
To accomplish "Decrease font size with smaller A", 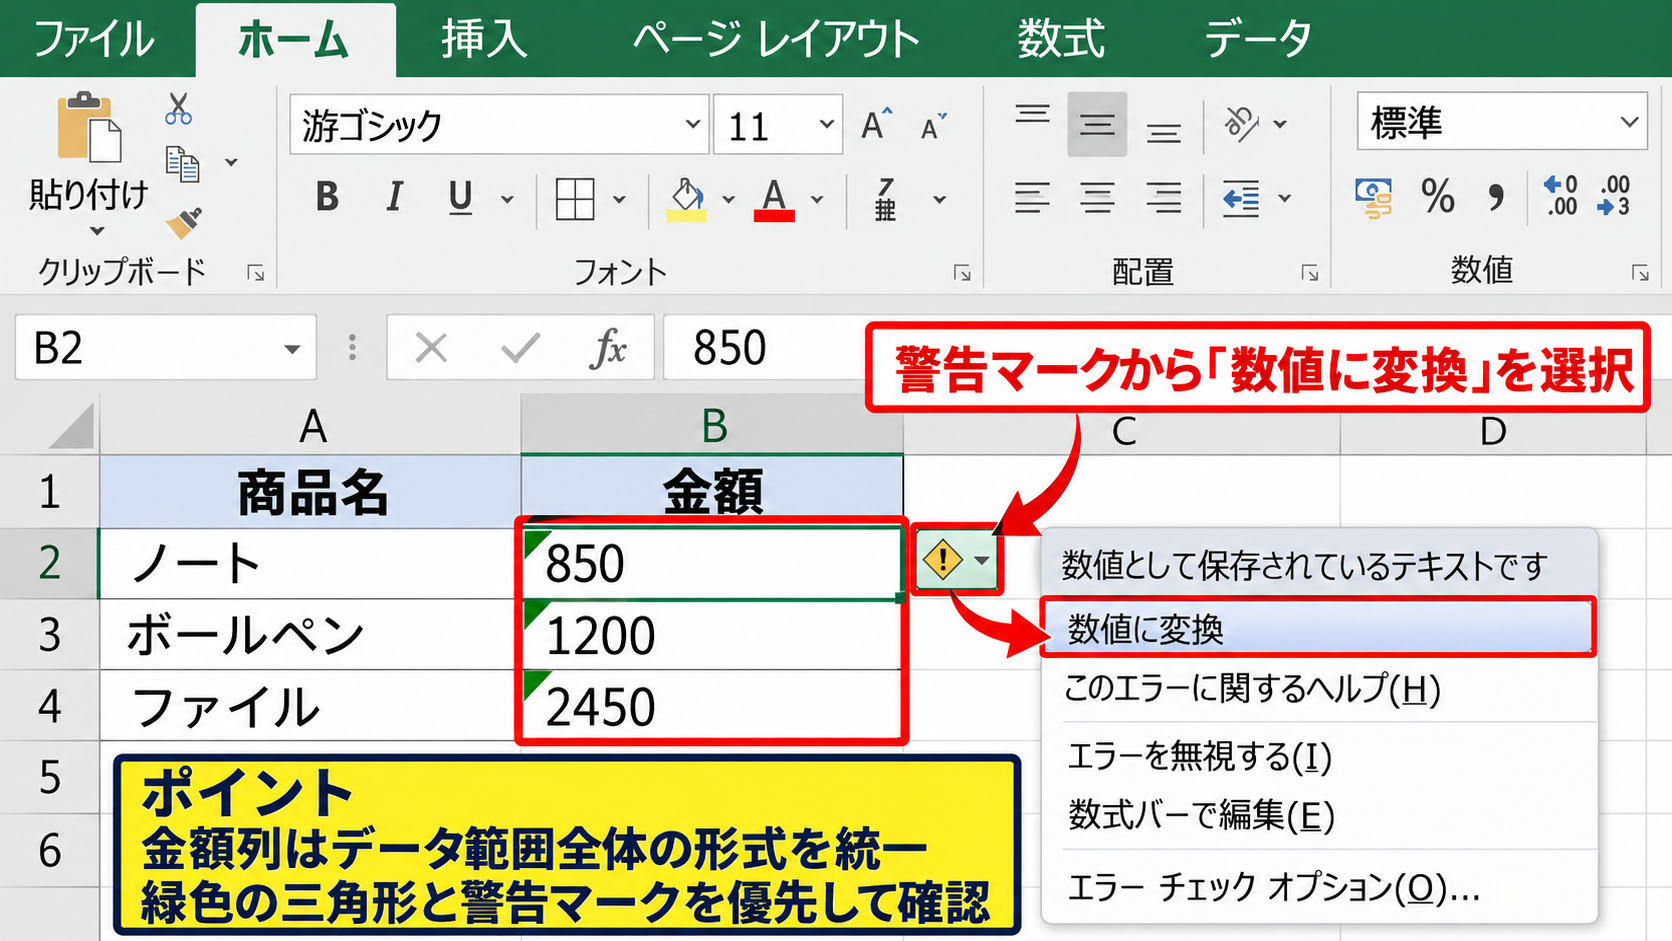I will (x=933, y=126).
